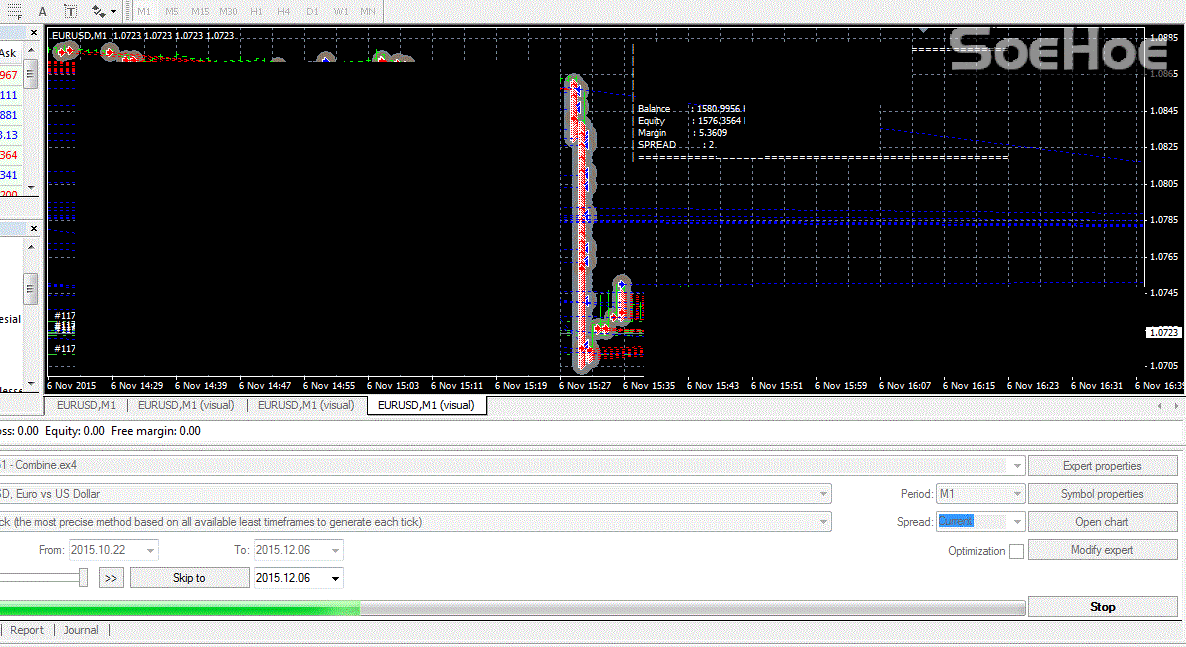Close the Navigator panel
The height and width of the screenshot is (647, 1186).
tap(33, 229)
